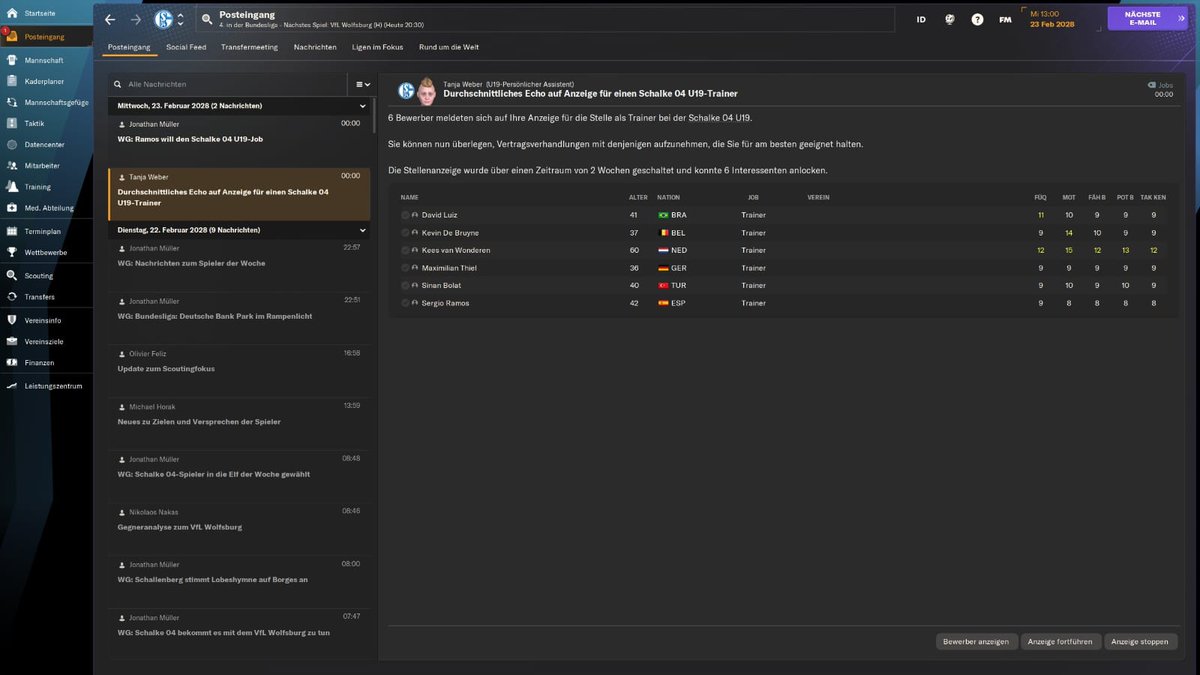
Task: Sort applicants by NATION column
Action: click(668, 197)
